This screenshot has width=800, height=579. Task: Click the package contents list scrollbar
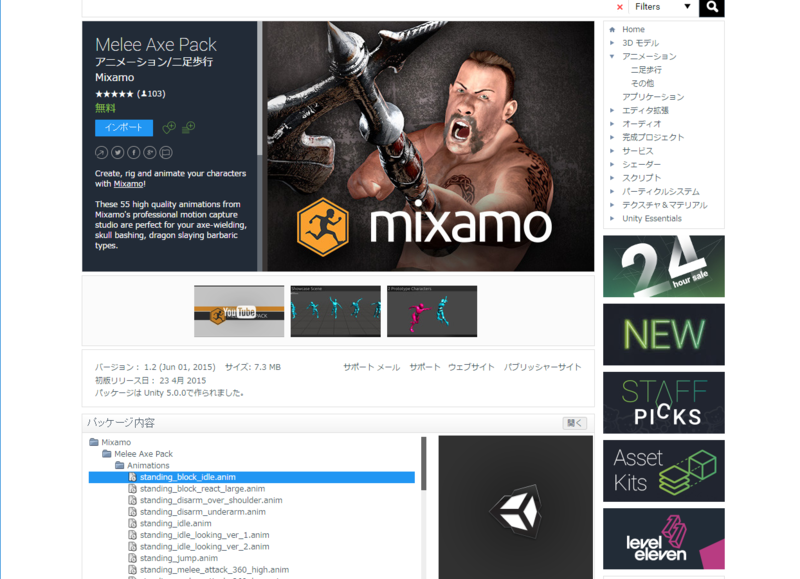(x=423, y=463)
